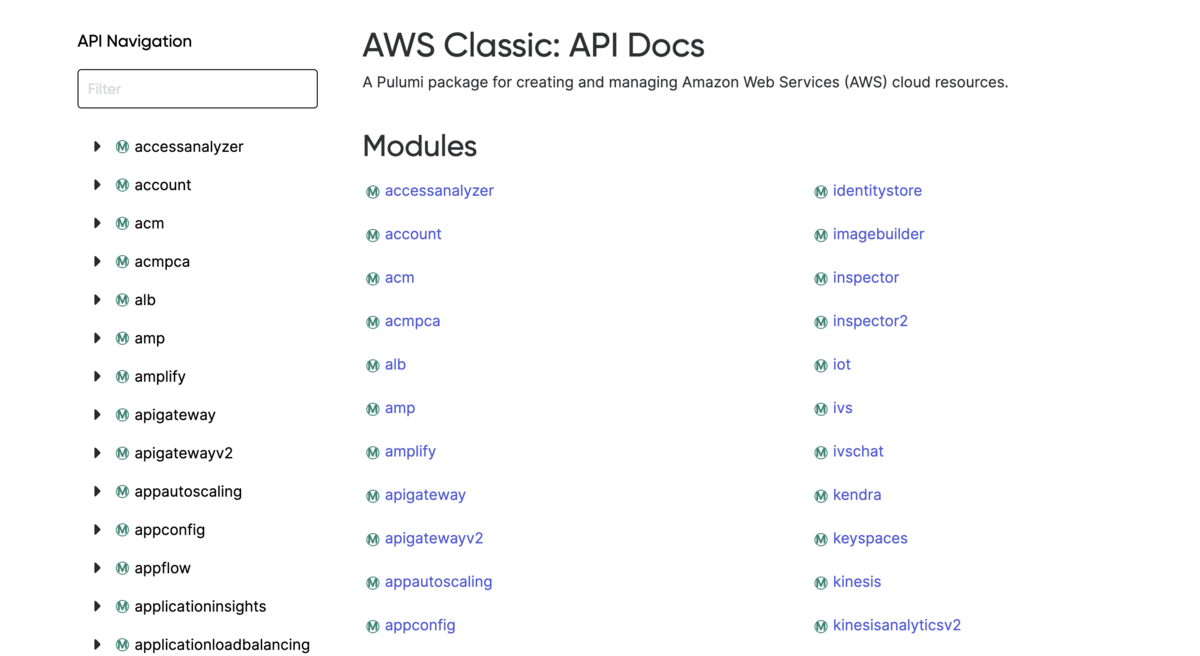The height and width of the screenshot is (656, 1200).
Task: Click module icon beside apigatewayv2 in sidebar
Action: point(122,453)
